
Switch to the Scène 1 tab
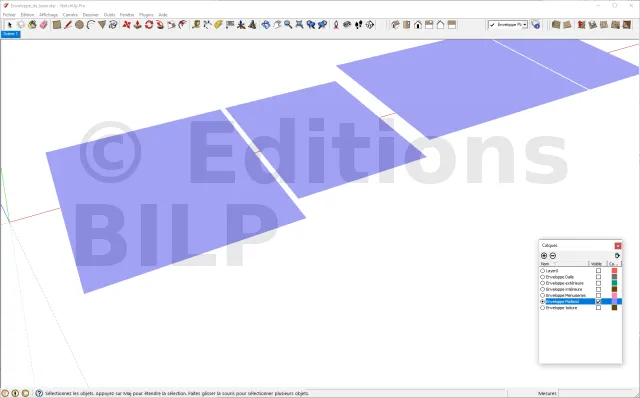pyautogui.click(x=11, y=34)
